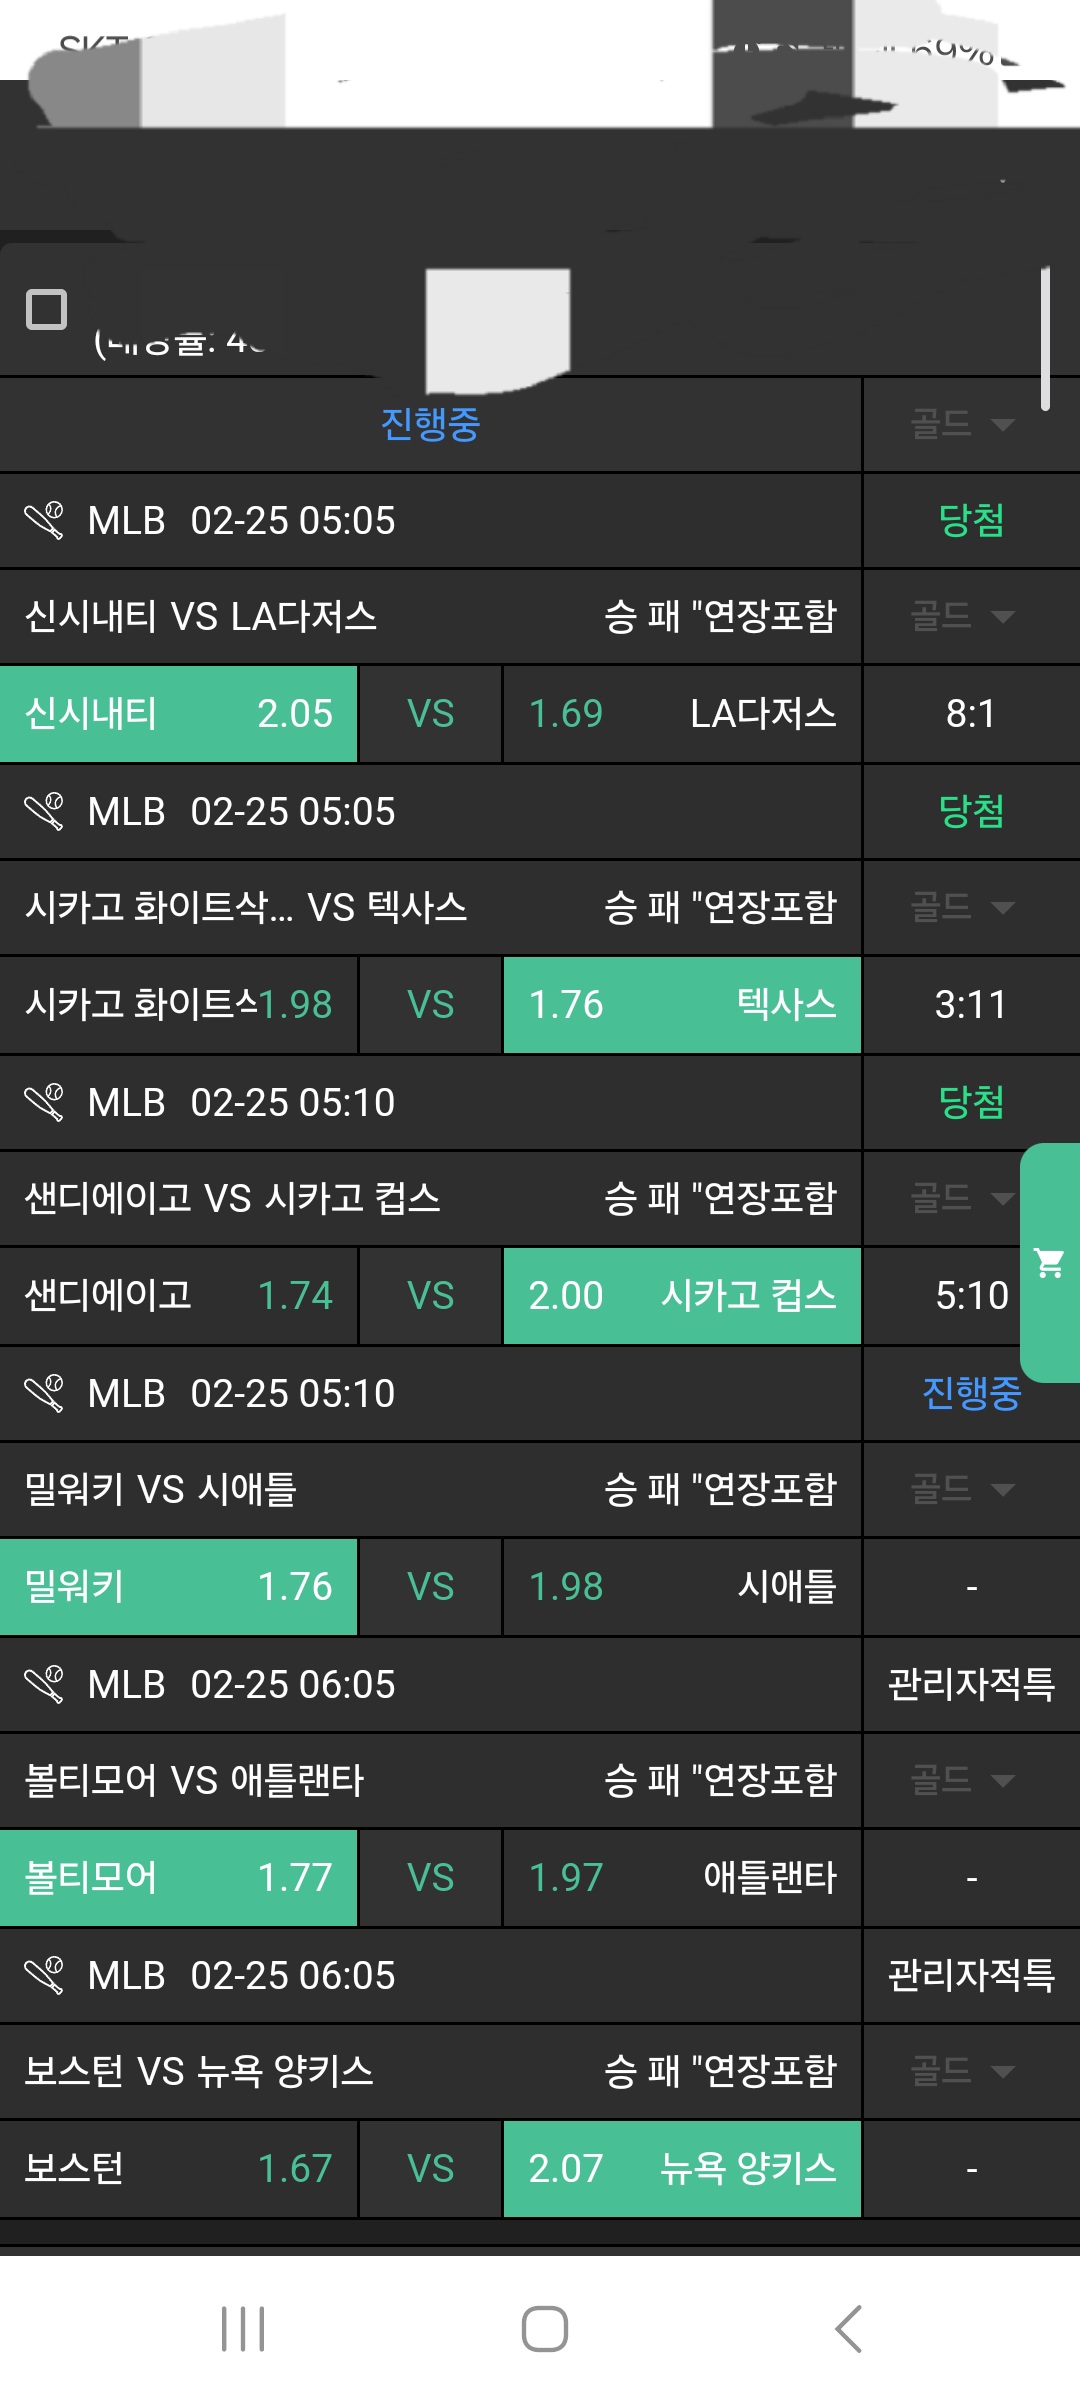
Task: Select the blue 진행중 tab at top
Action: (430, 424)
